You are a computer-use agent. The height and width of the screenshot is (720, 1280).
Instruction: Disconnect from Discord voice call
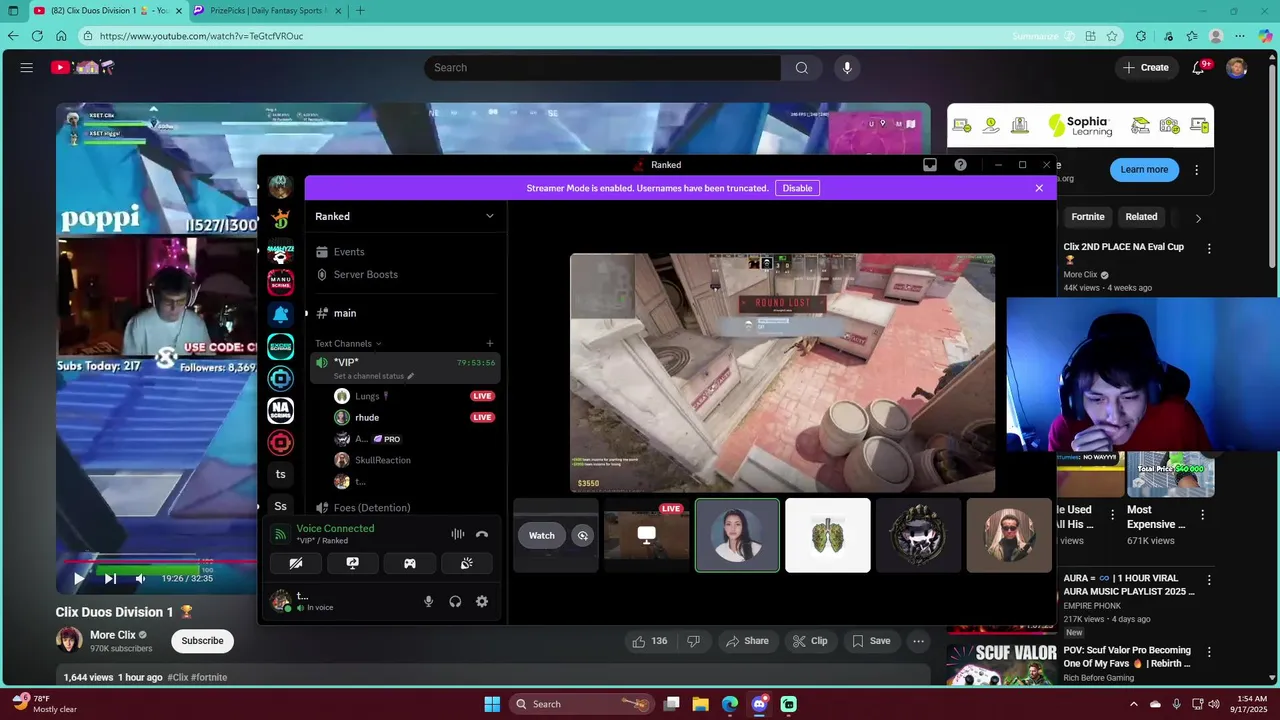tap(482, 534)
